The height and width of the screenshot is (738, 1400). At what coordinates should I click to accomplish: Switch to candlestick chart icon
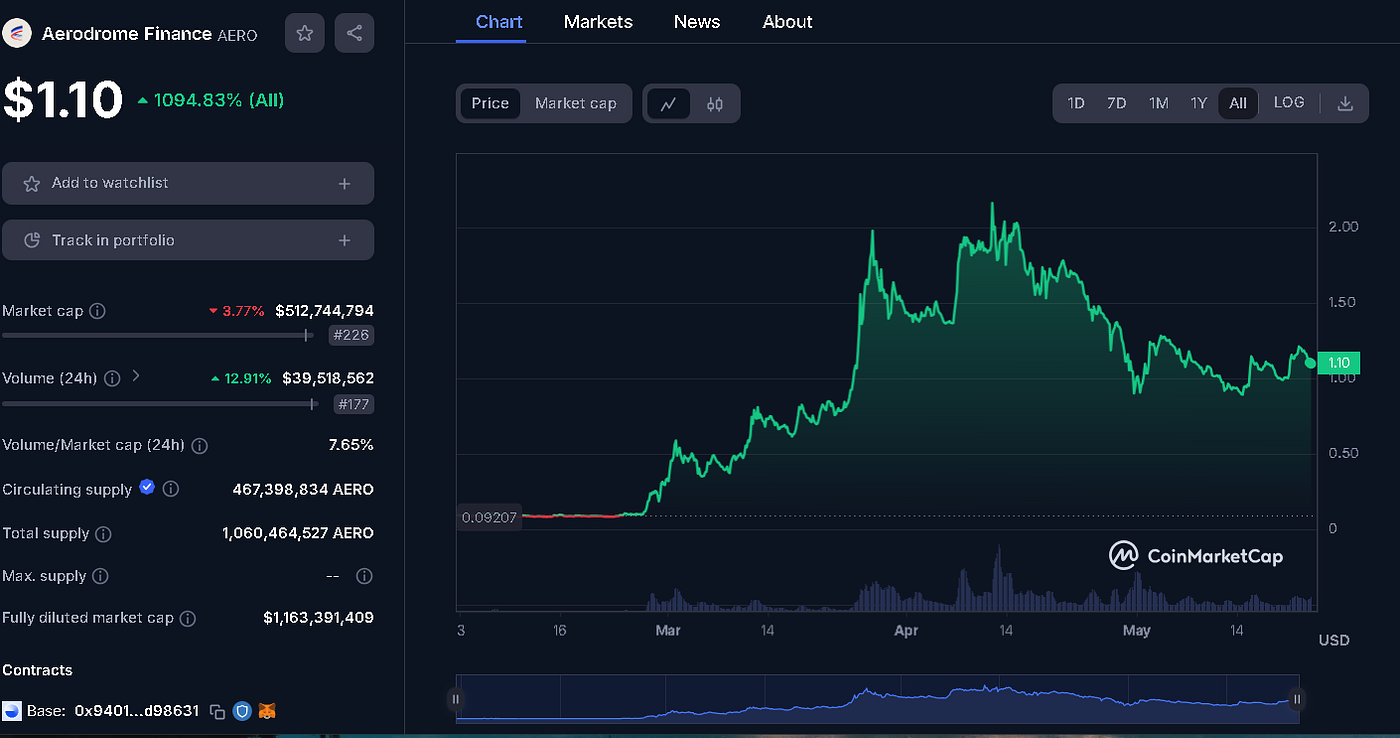point(714,103)
